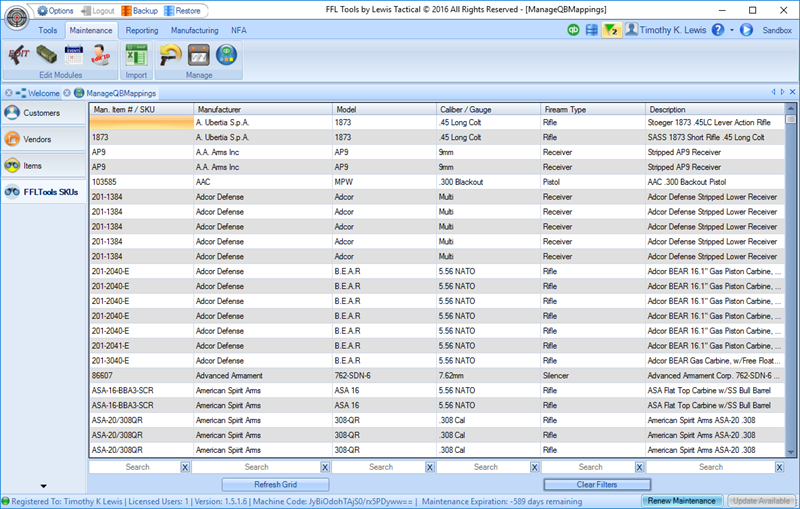Switch to the NFA ribbon tab
The image size is (800, 509).
tap(239, 31)
